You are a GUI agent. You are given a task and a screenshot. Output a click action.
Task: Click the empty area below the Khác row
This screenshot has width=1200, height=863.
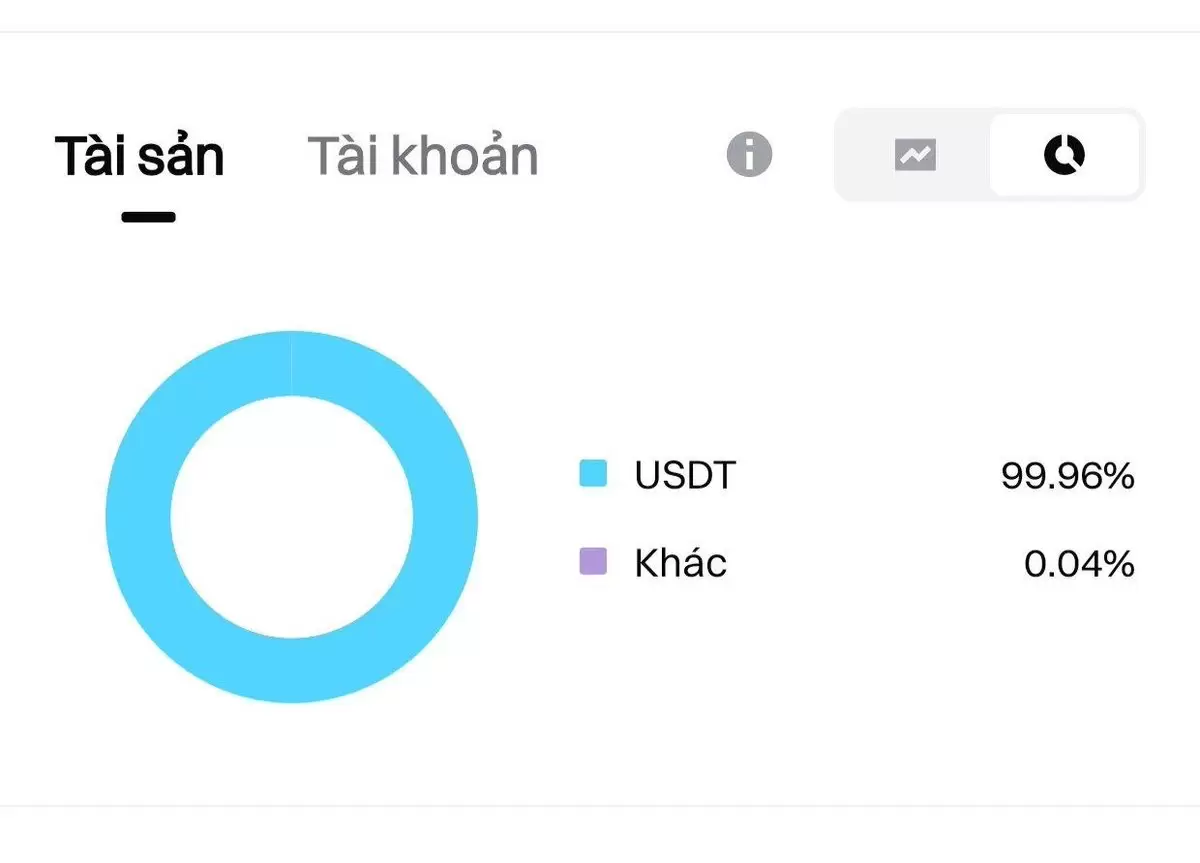857,680
